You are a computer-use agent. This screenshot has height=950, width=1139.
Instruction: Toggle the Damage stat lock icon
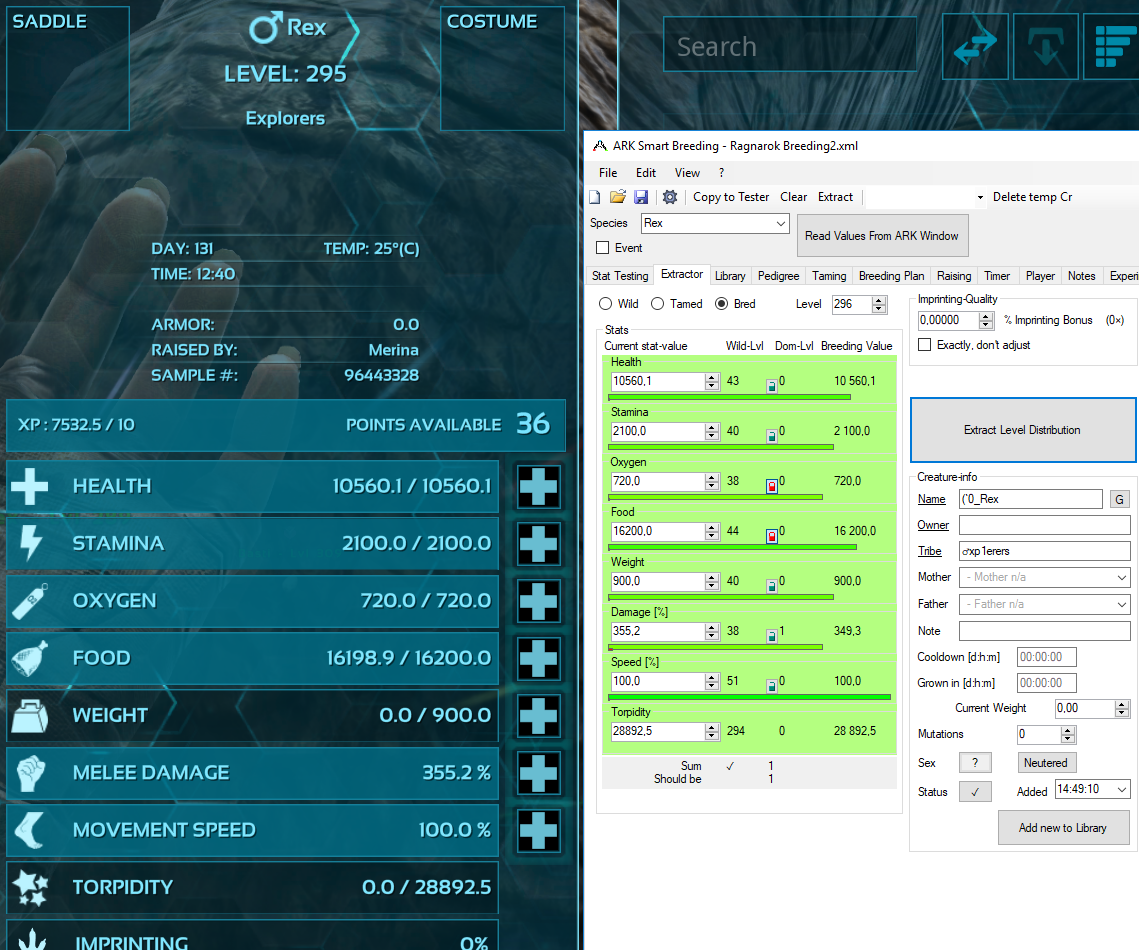click(x=771, y=636)
